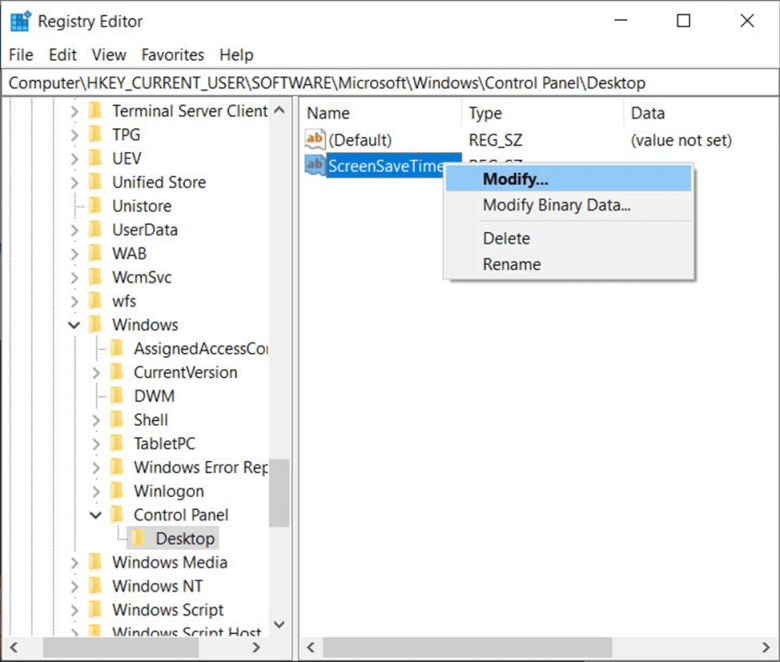The image size is (780, 662).
Task: Click the Windows Media folder icon
Action: pos(95,562)
